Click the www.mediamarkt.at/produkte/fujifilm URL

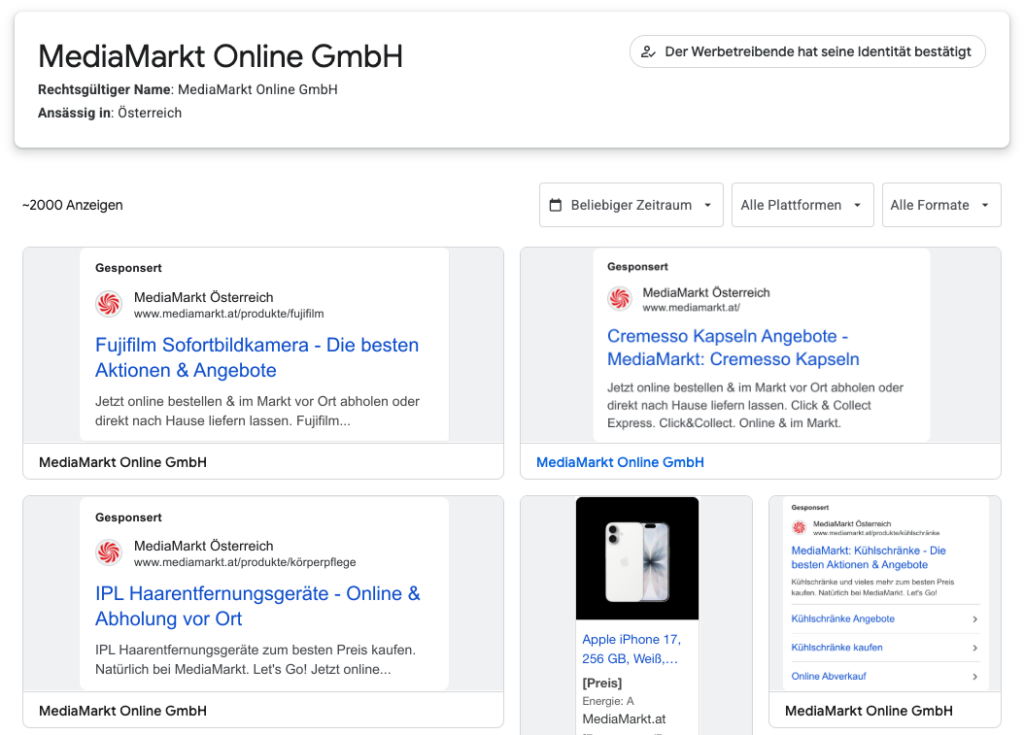coord(229,314)
